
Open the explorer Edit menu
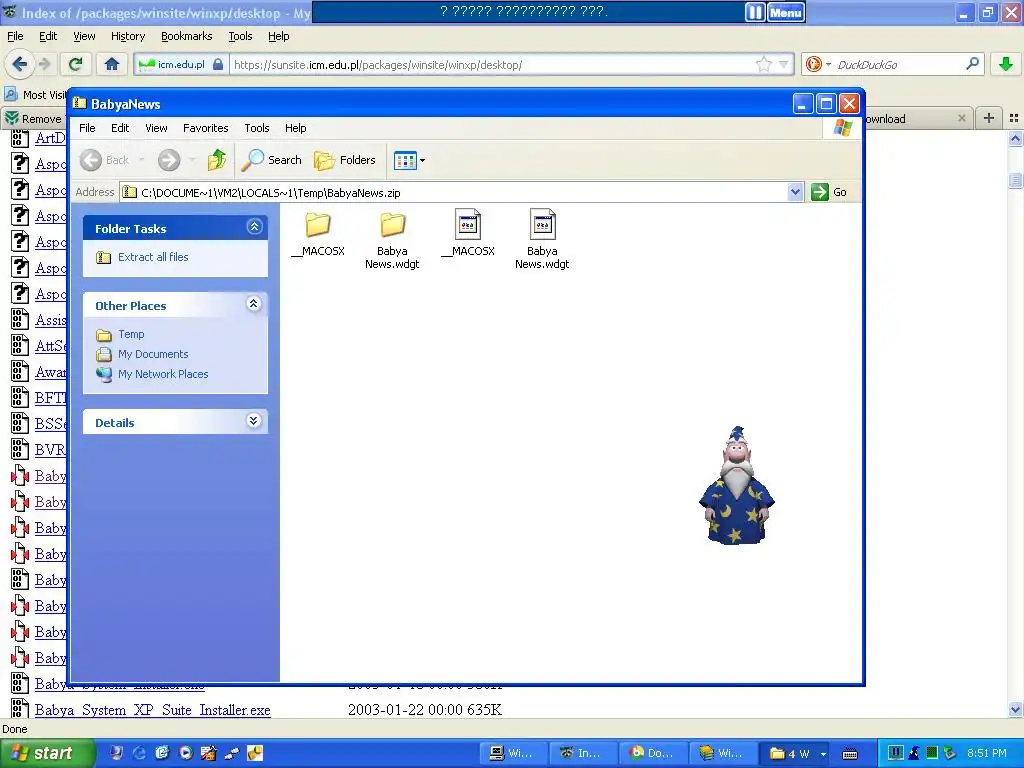(120, 128)
